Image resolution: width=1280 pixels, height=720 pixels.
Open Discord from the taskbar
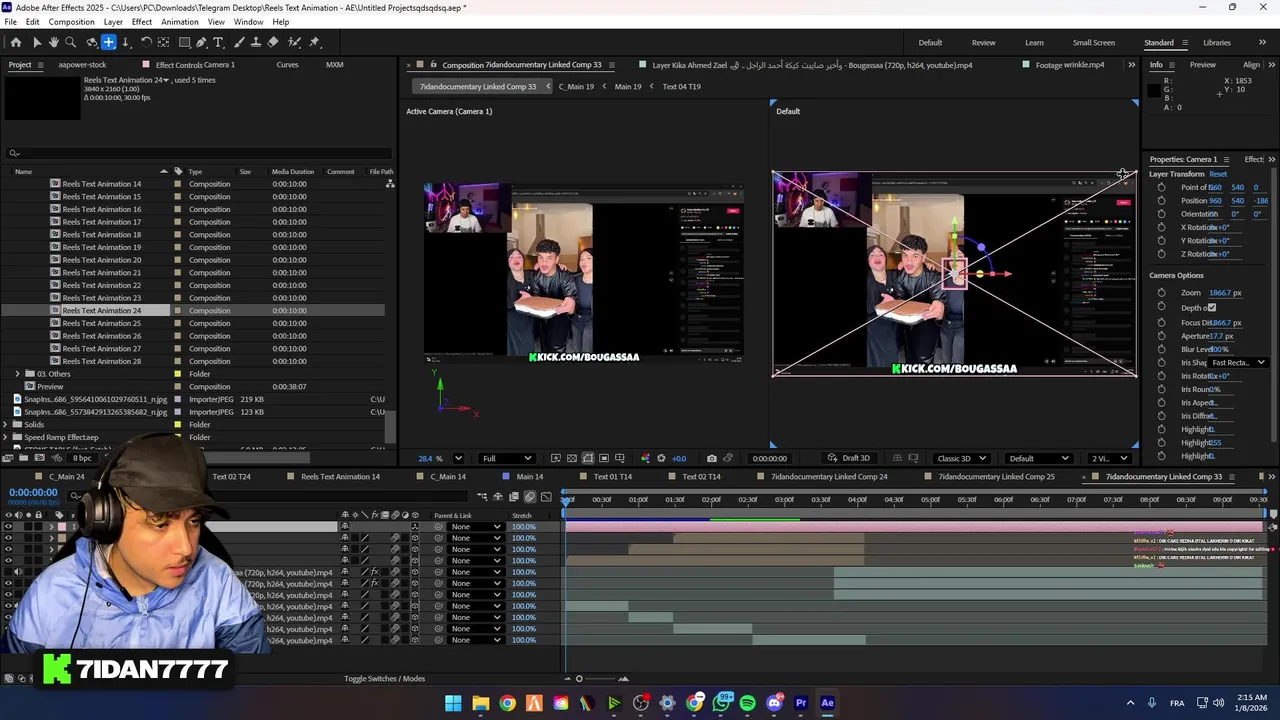click(x=774, y=703)
